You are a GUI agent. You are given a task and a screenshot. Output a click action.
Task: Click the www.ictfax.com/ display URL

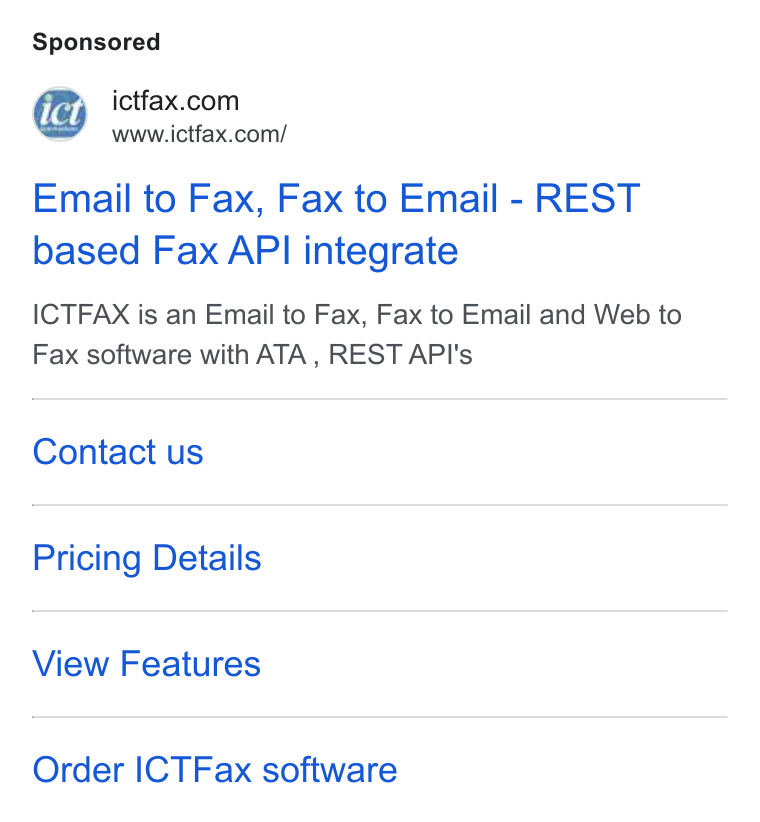point(199,134)
